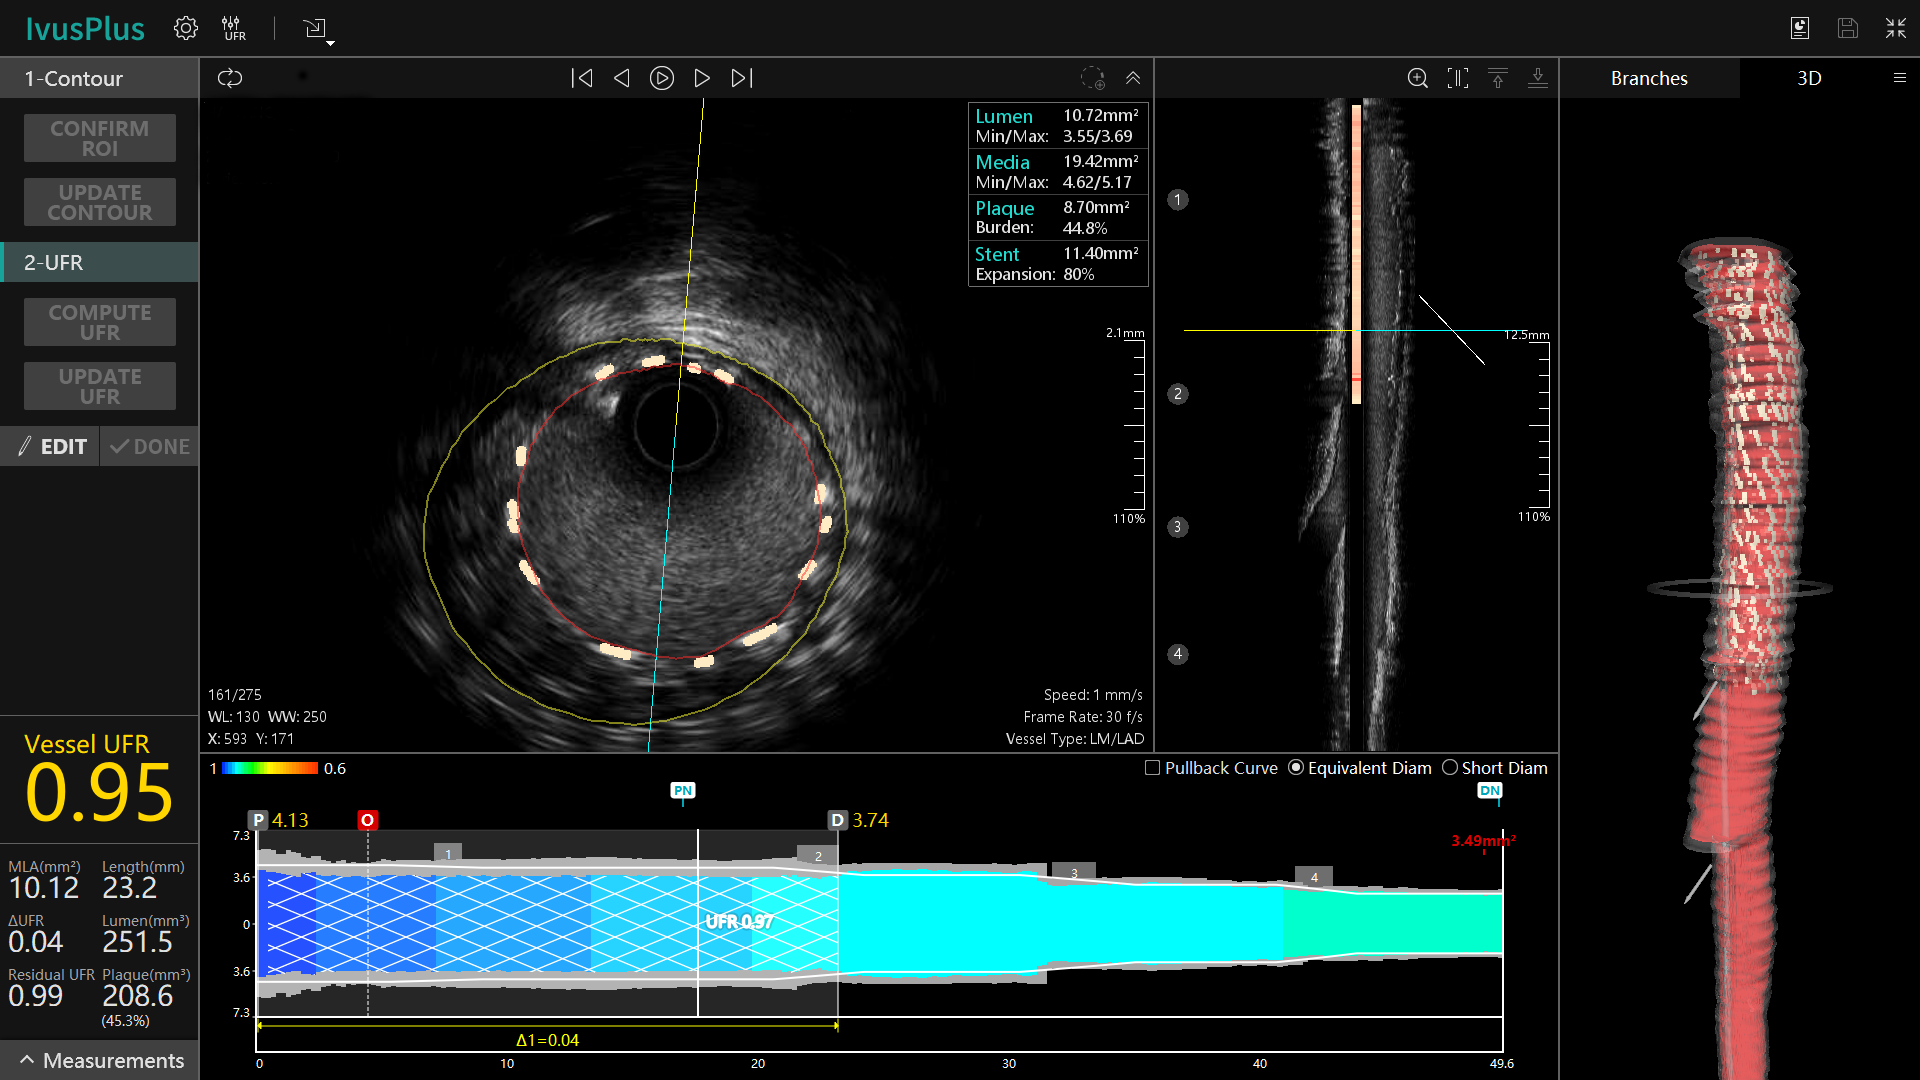Open the report icon near the top right
The image size is (1920, 1080).
point(1799,28)
